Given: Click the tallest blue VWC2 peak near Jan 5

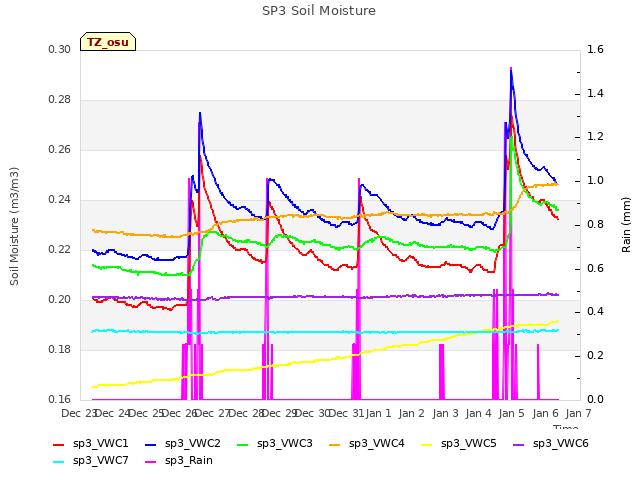Looking at the screenshot, I should tap(511, 73).
